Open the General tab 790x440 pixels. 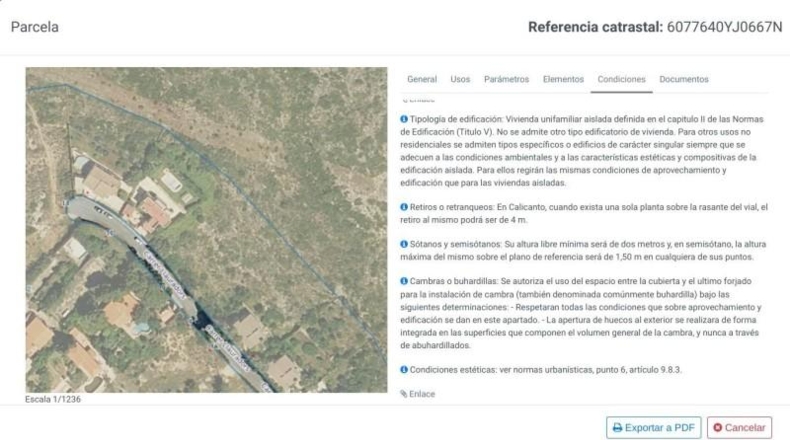point(422,79)
